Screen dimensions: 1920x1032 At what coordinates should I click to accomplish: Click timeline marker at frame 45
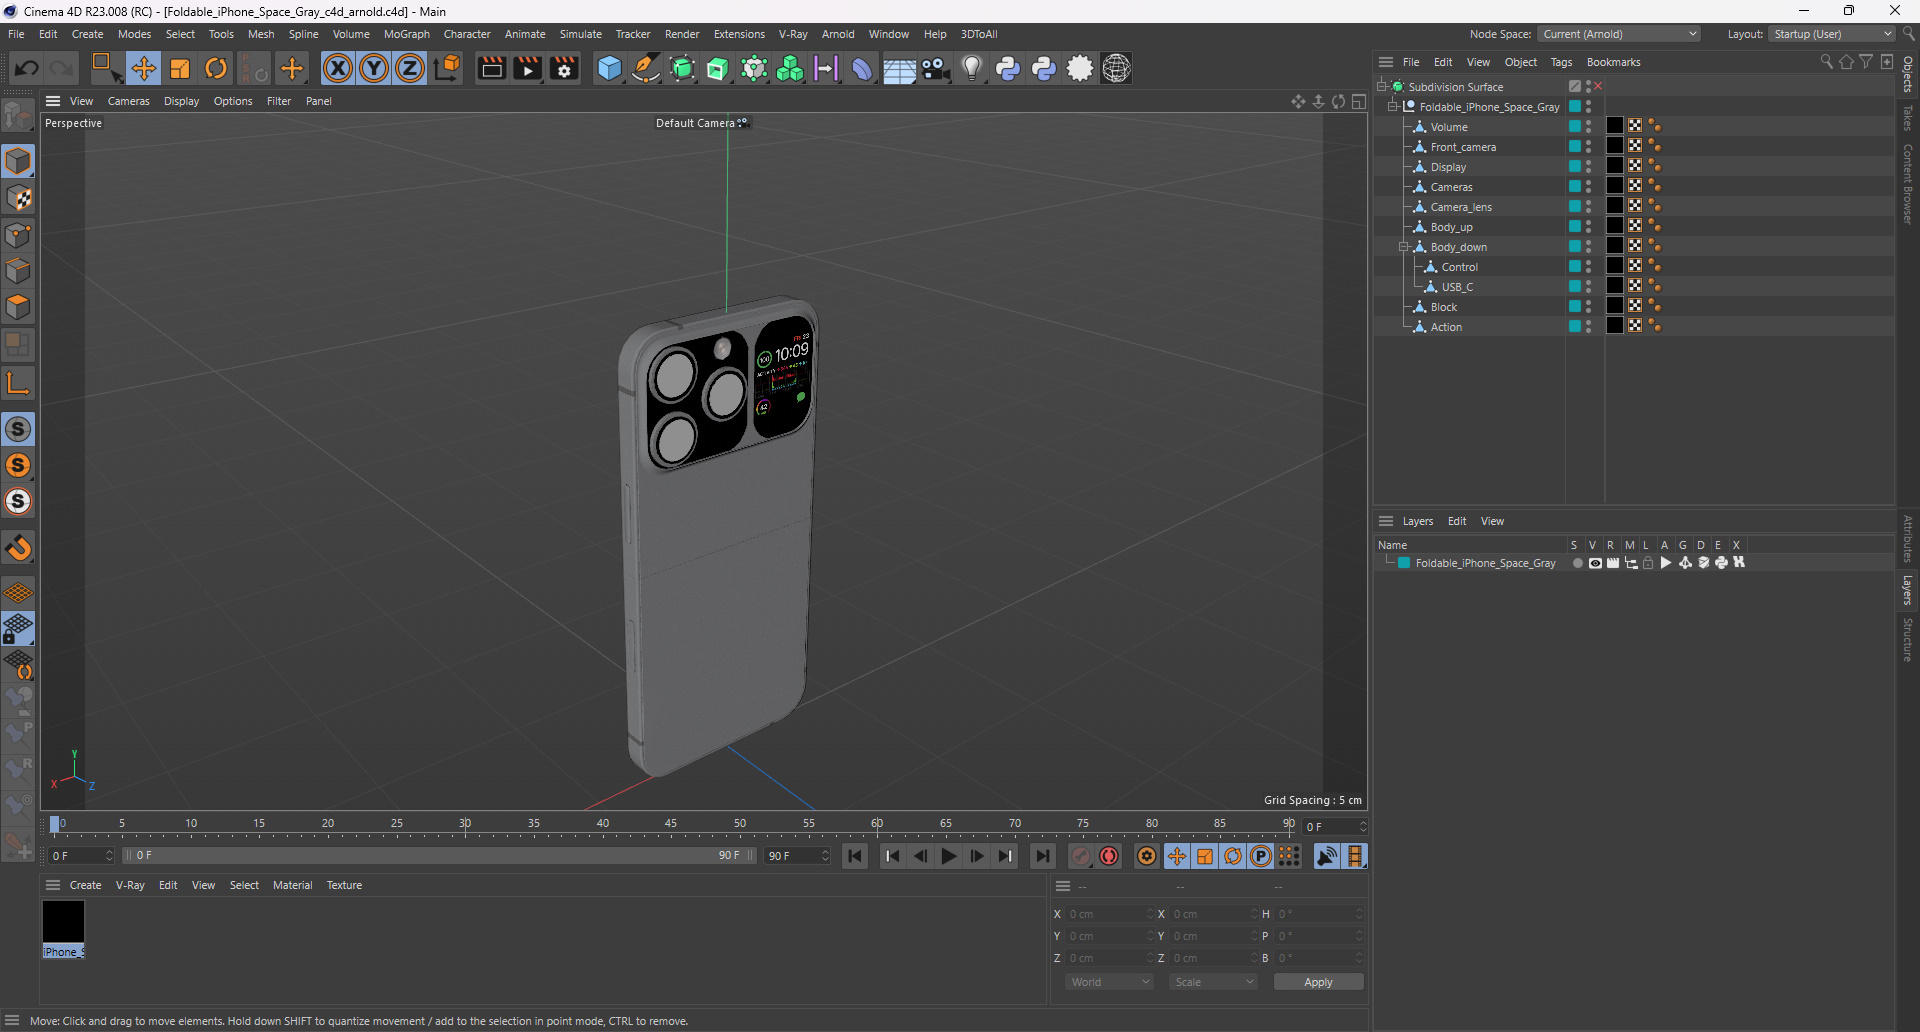pyautogui.click(x=671, y=826)
